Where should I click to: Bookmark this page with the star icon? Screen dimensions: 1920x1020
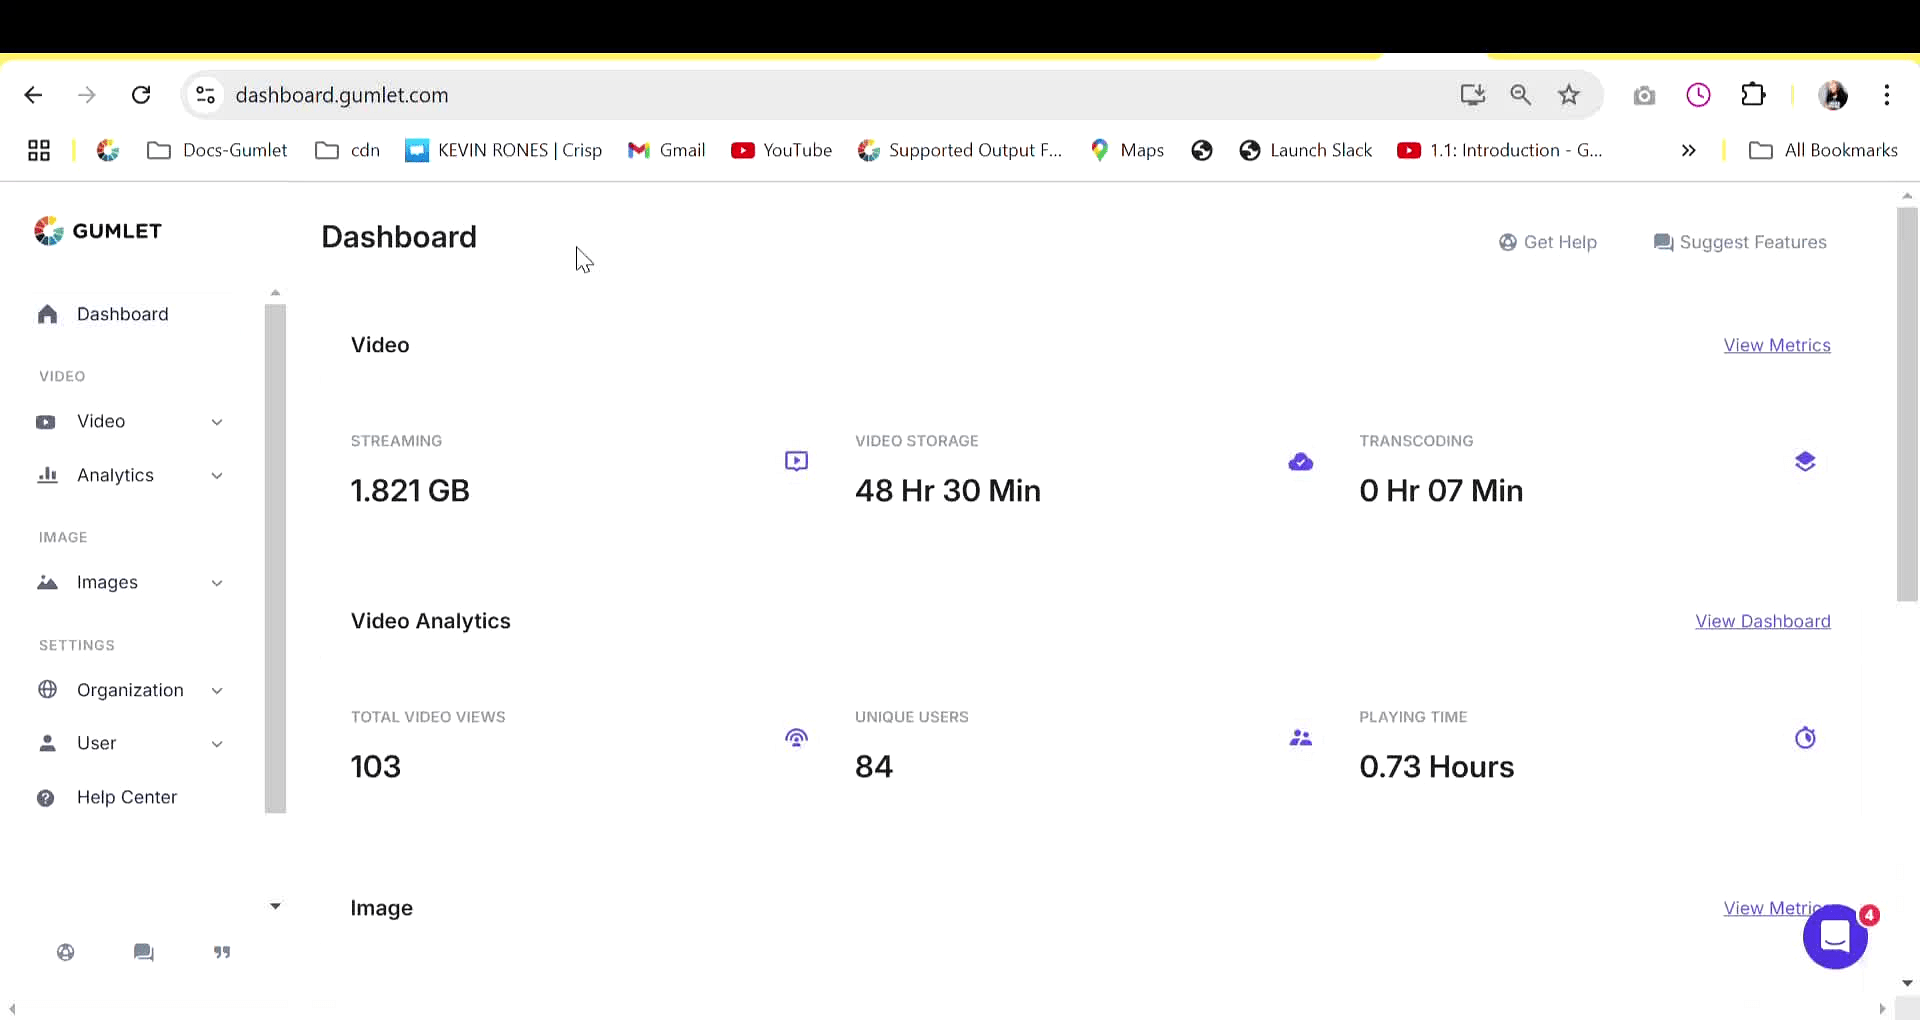(x=1568, y=95)
